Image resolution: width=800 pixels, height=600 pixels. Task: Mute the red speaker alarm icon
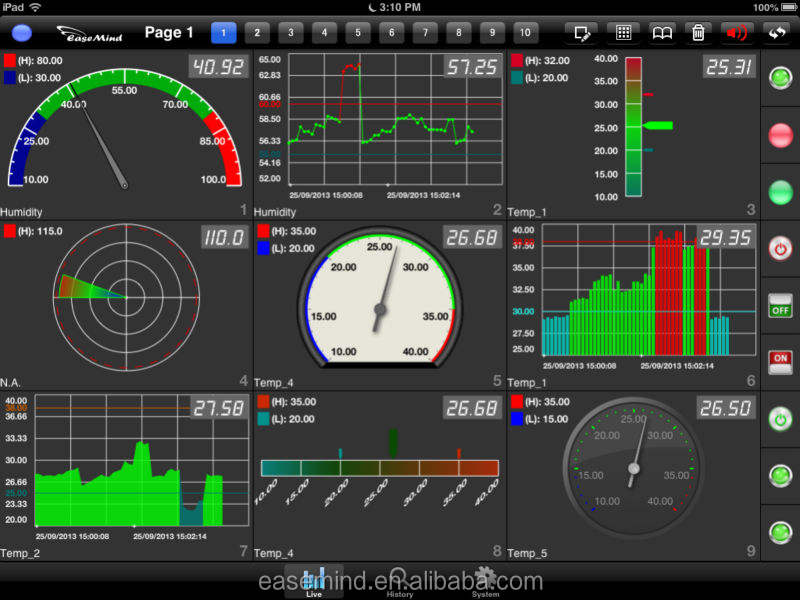[737, 33]
